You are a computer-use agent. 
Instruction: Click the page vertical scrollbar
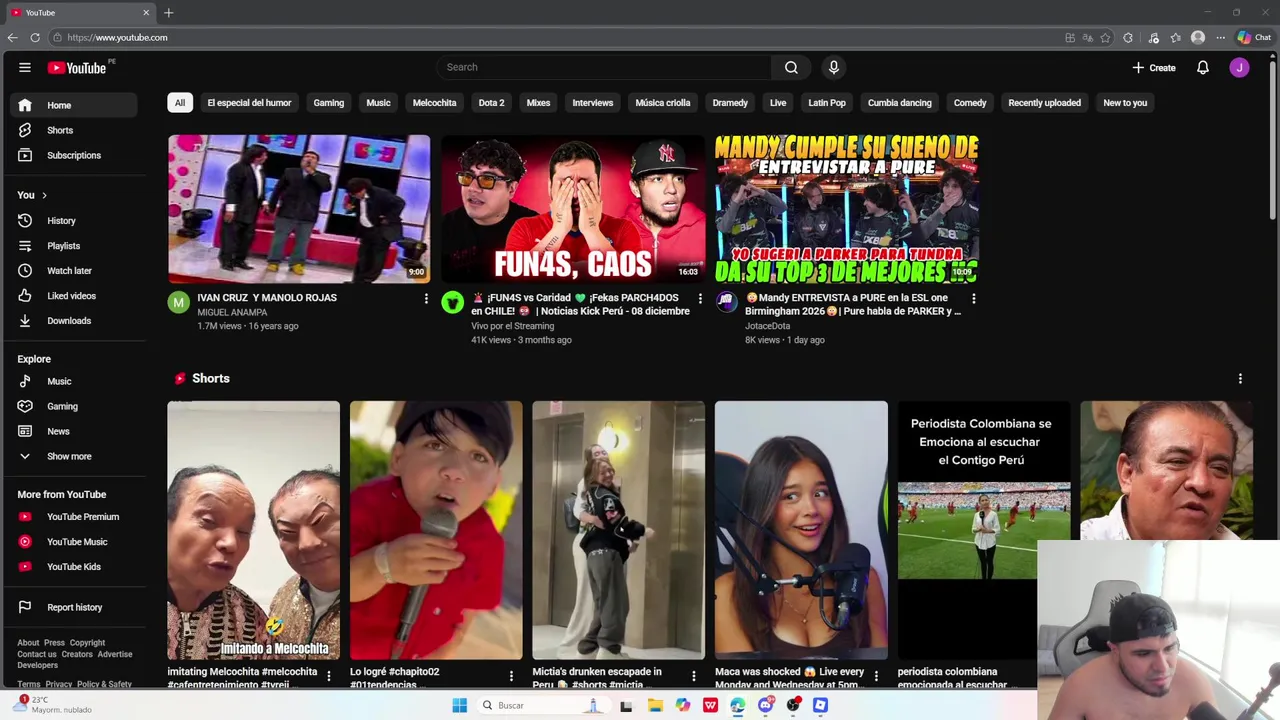click(x=1272, y=140)
